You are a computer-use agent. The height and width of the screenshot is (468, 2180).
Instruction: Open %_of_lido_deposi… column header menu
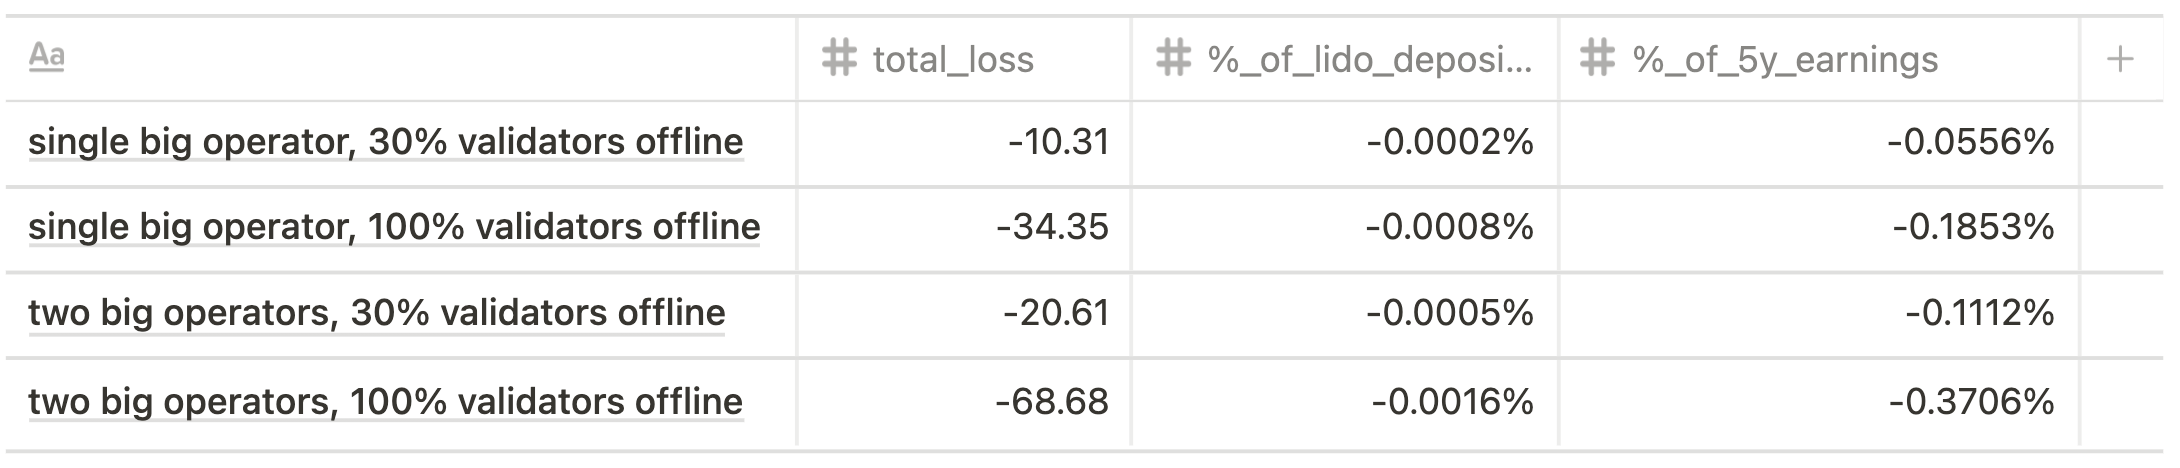[1345, 58]
